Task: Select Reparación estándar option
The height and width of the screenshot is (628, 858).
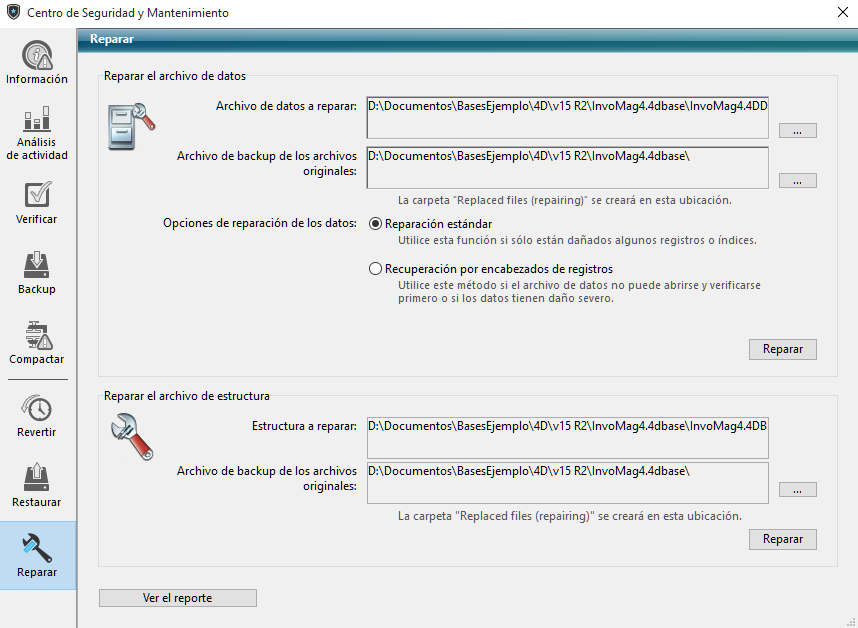Action: 376,224
